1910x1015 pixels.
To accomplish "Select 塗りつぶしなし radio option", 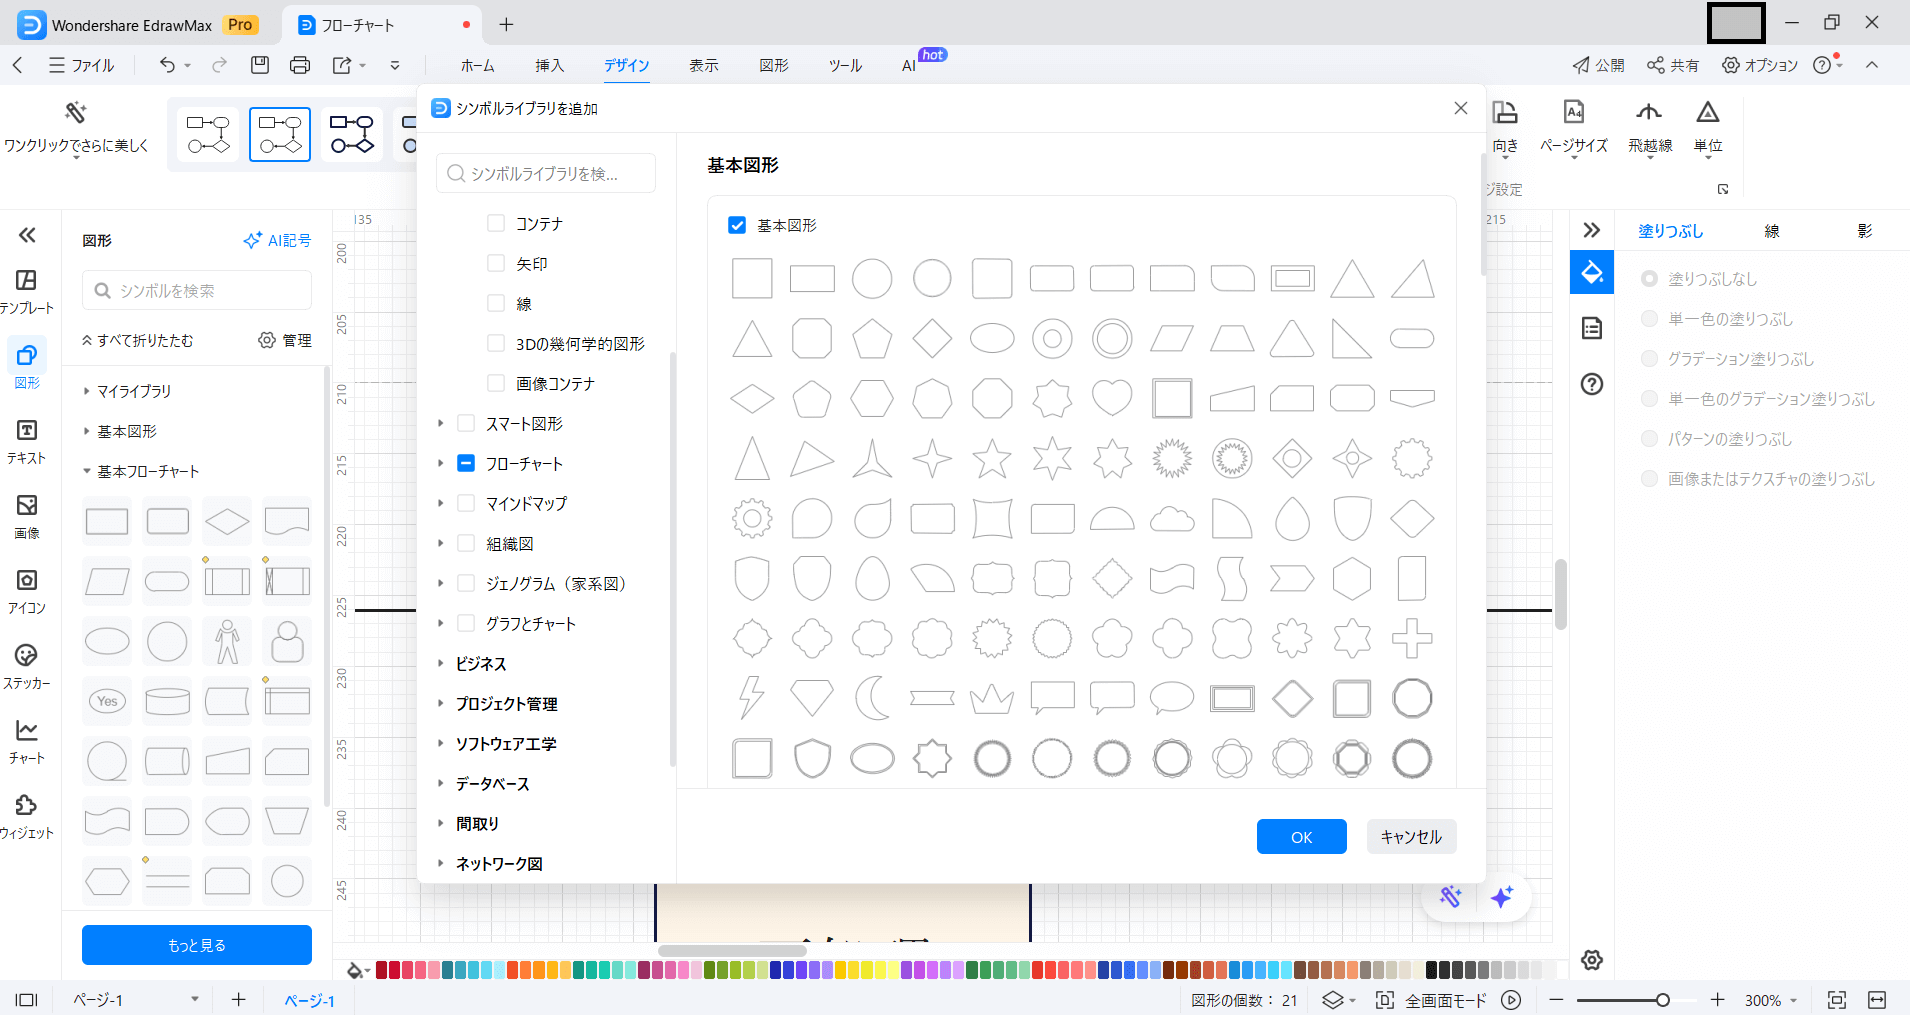I will 1650,279.
